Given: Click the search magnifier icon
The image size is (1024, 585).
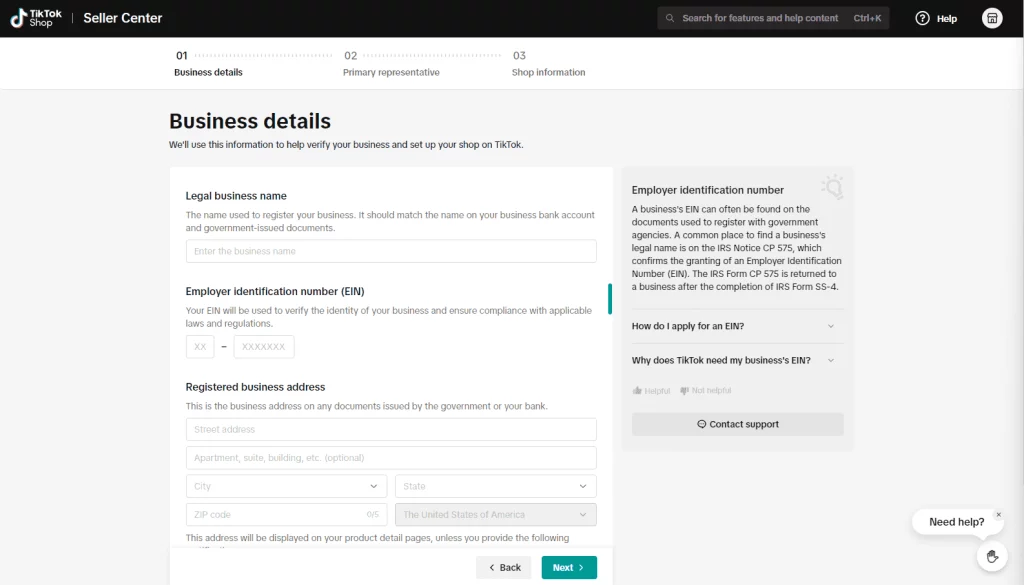Looking at the screenshot, I should tap(669, 18).
